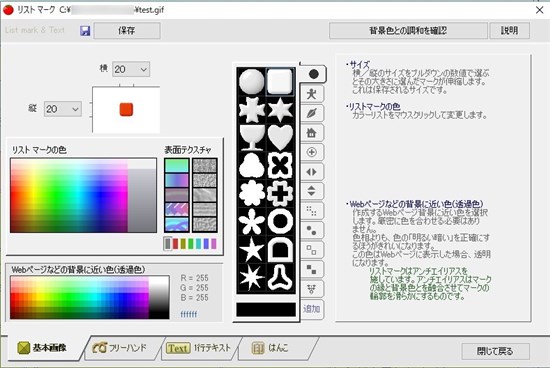The width and height of the screenshot is (550, 368).
Task: Open the two hollow squares category tab
Action: pyautogui.click(x=312, y=250)
